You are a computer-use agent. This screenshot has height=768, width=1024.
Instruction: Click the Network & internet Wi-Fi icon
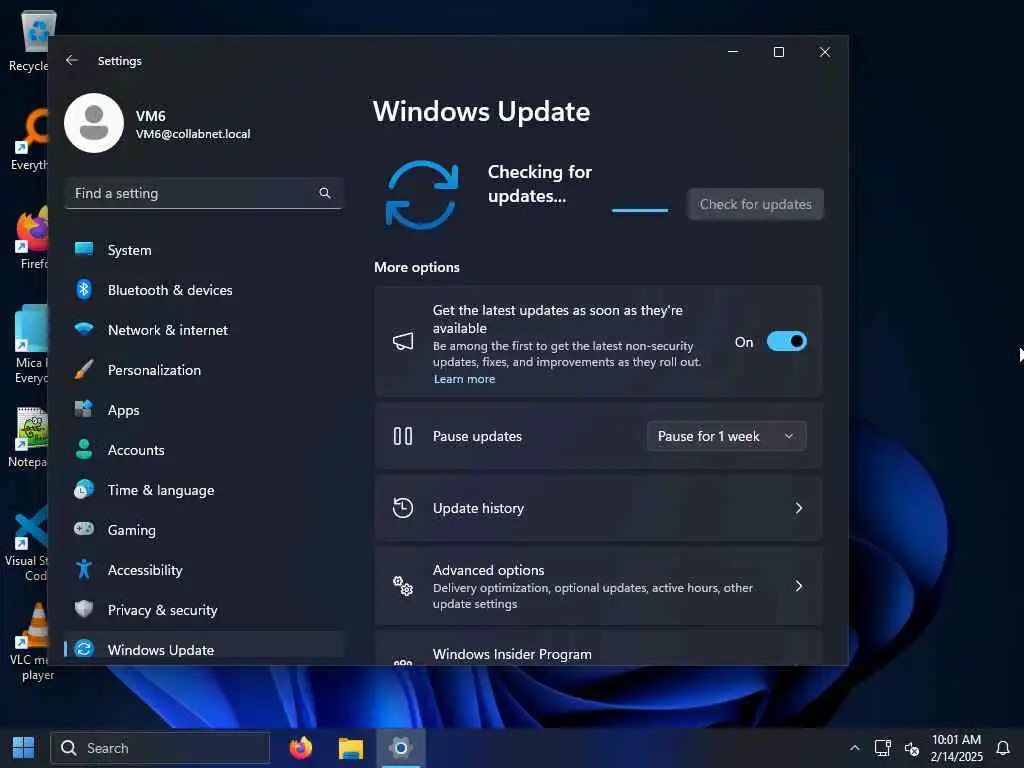pos(84,328)
